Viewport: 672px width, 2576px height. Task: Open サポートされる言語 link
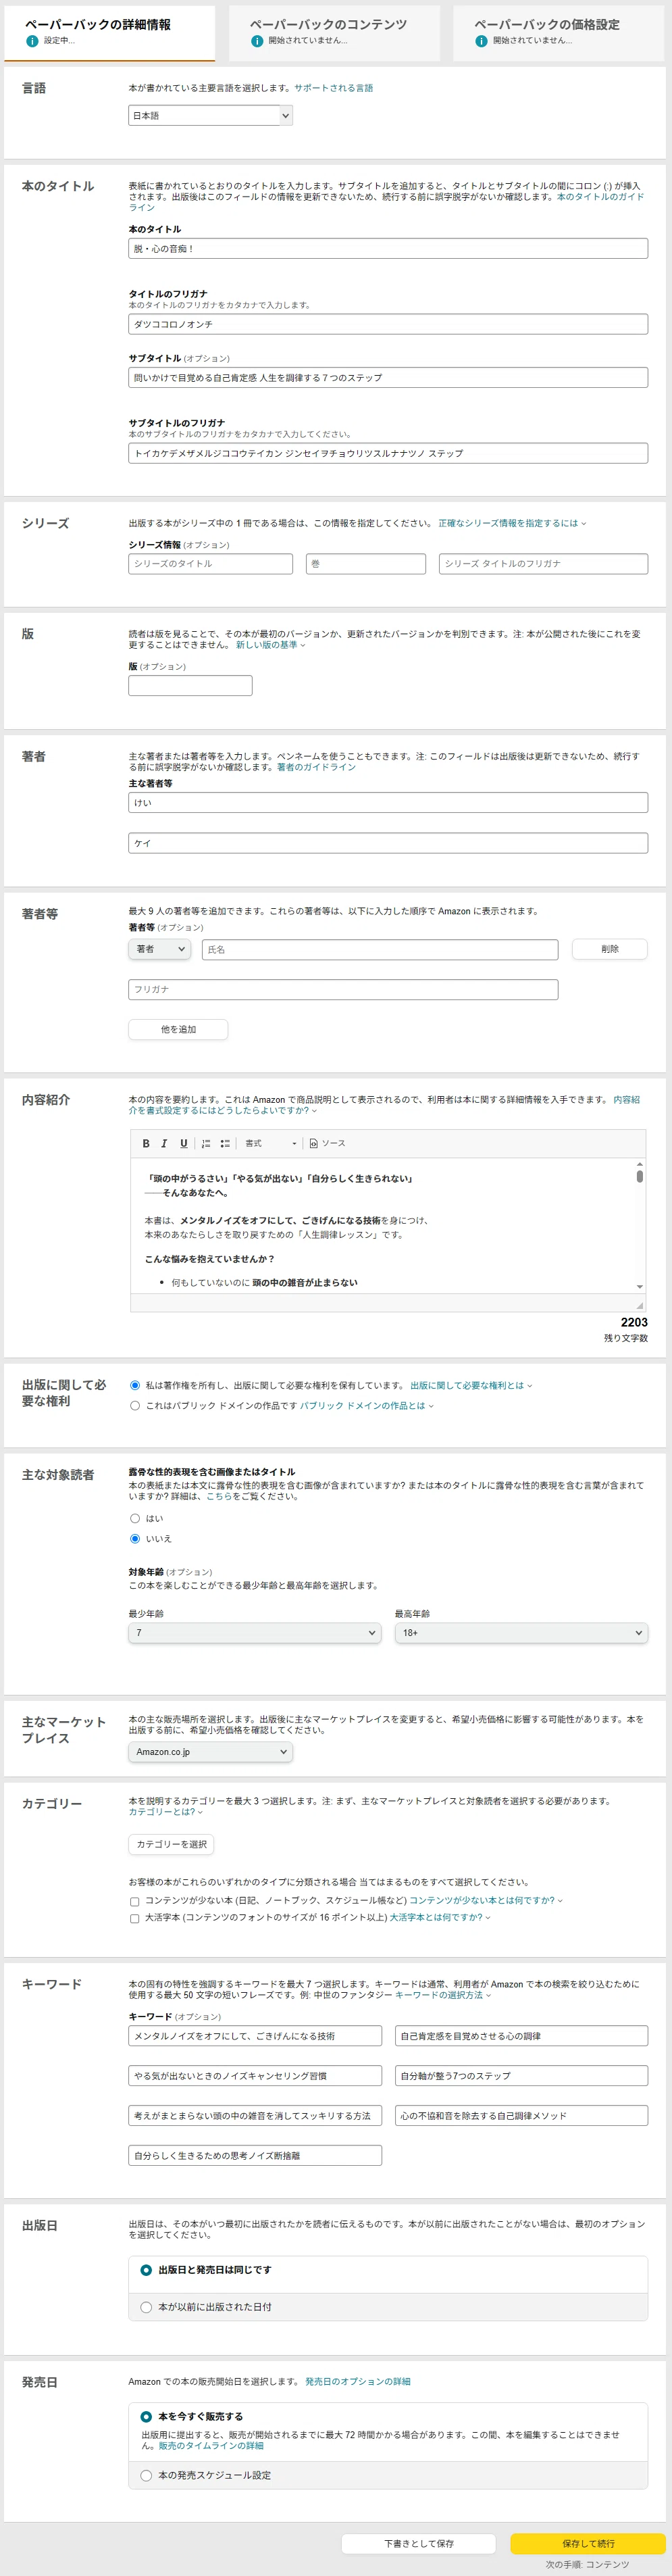coord(333,88)
